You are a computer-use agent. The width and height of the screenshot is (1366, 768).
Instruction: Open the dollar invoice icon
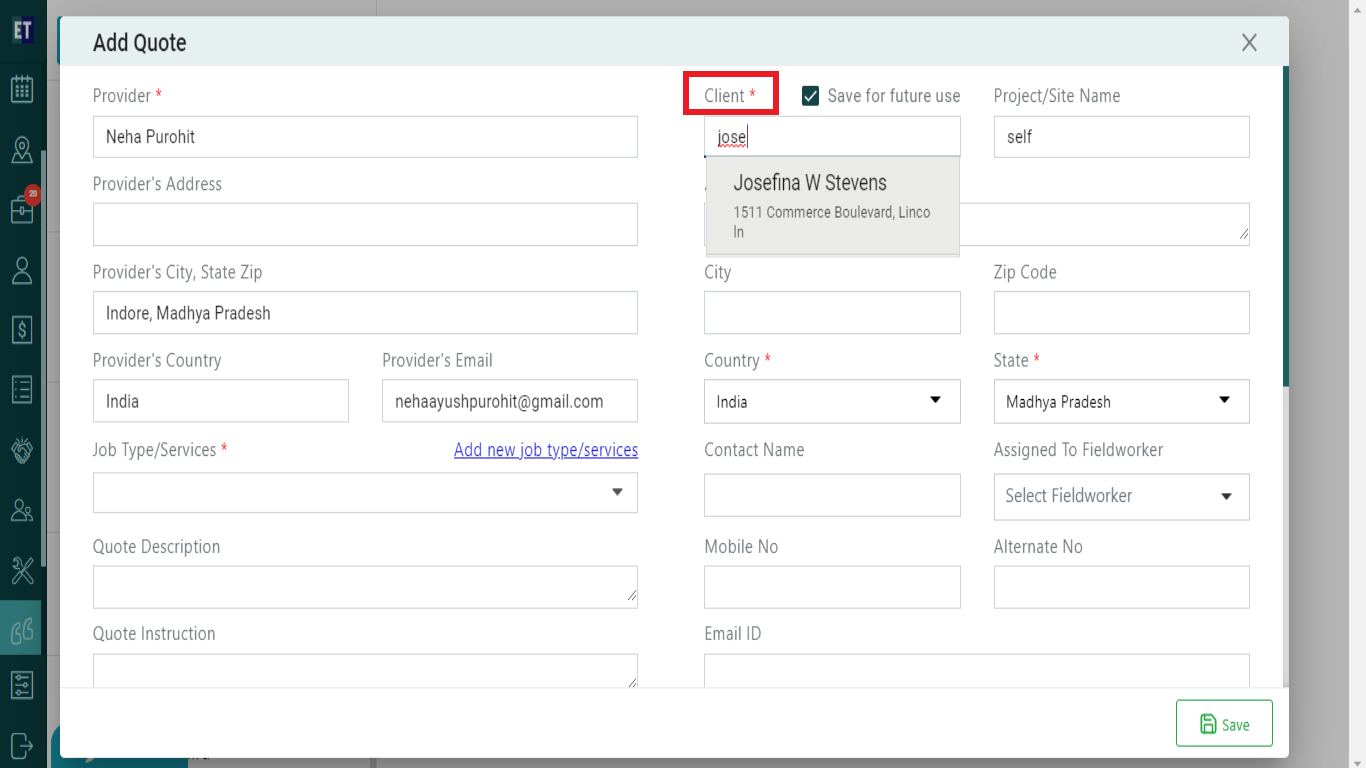pyautogui.click(x=22, y=329)
